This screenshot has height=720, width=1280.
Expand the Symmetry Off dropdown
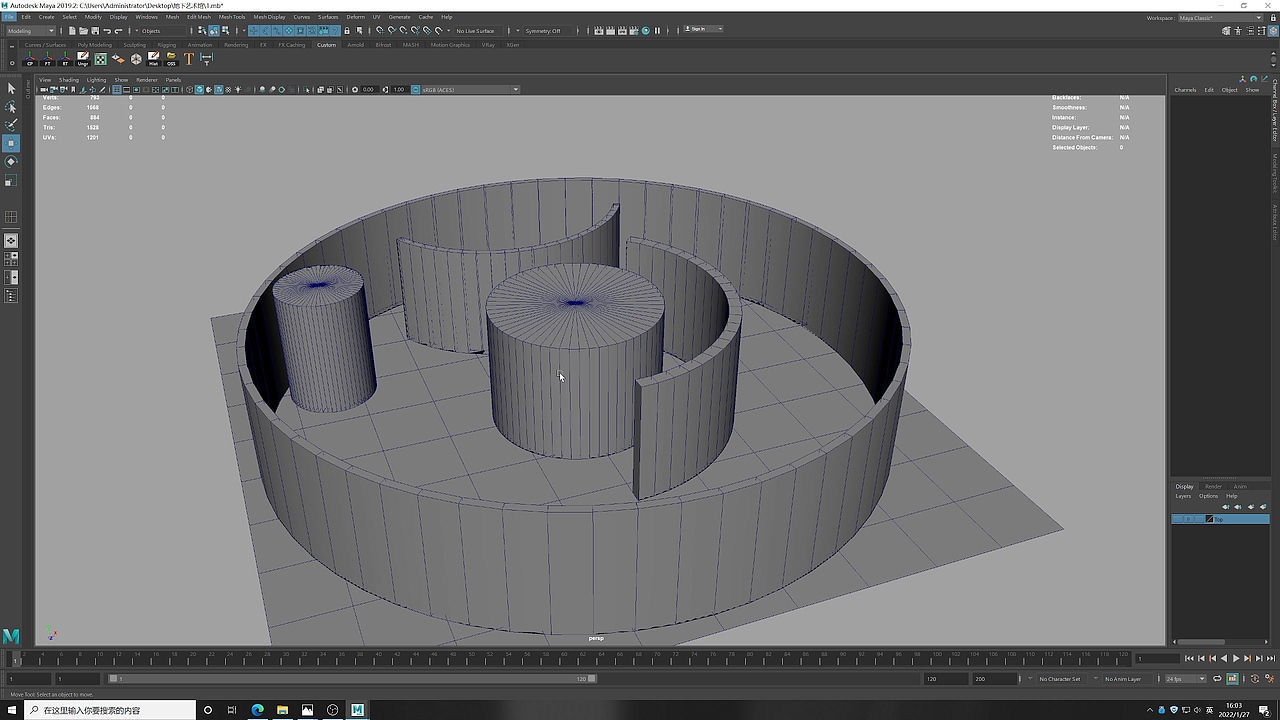point(546,31)
